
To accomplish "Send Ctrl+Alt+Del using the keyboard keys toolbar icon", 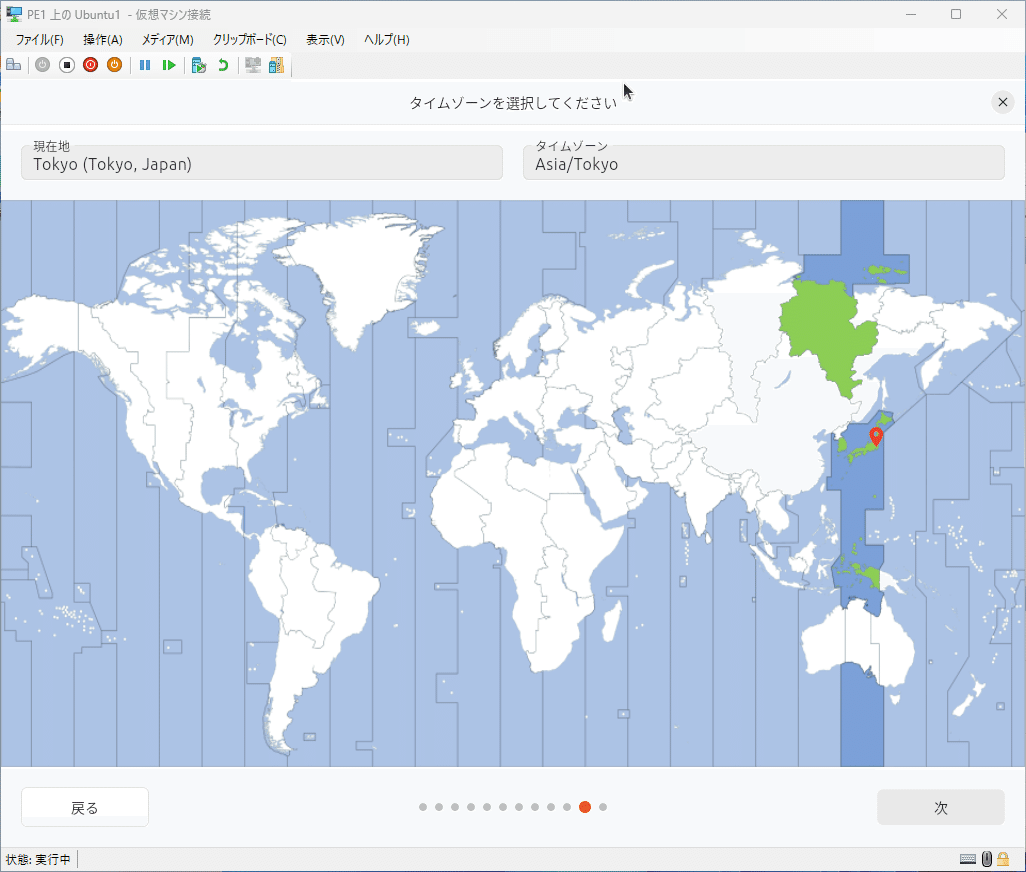I will click(13, 65).
